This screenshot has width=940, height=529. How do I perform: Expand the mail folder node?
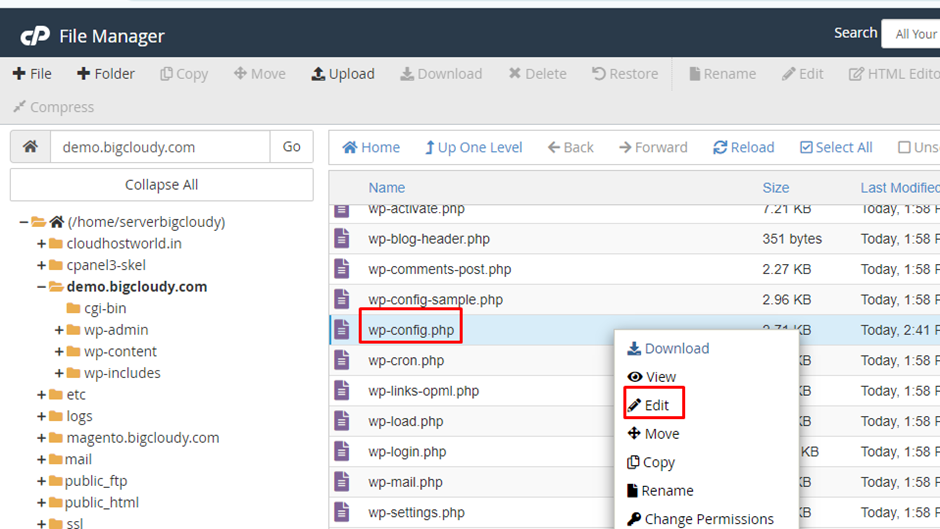point(41,459)
